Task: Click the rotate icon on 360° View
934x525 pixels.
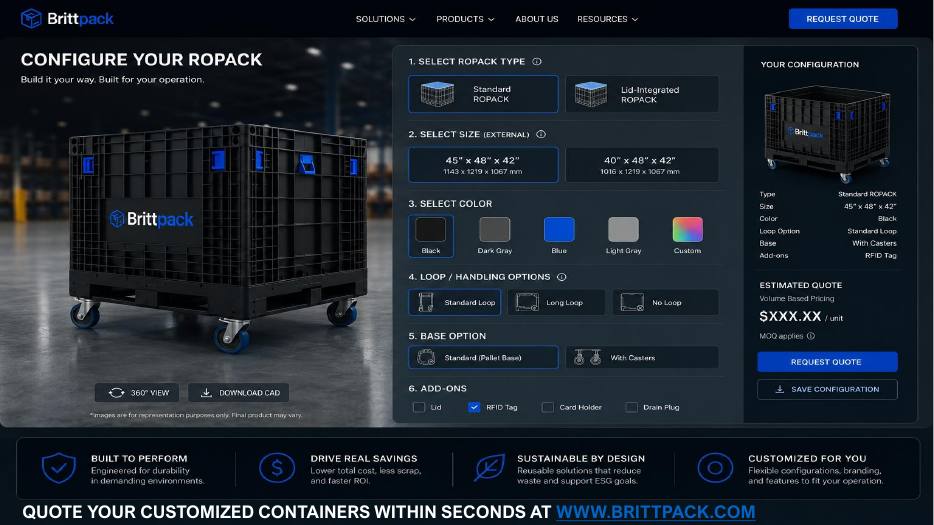Action: click(x=116, y=393)
